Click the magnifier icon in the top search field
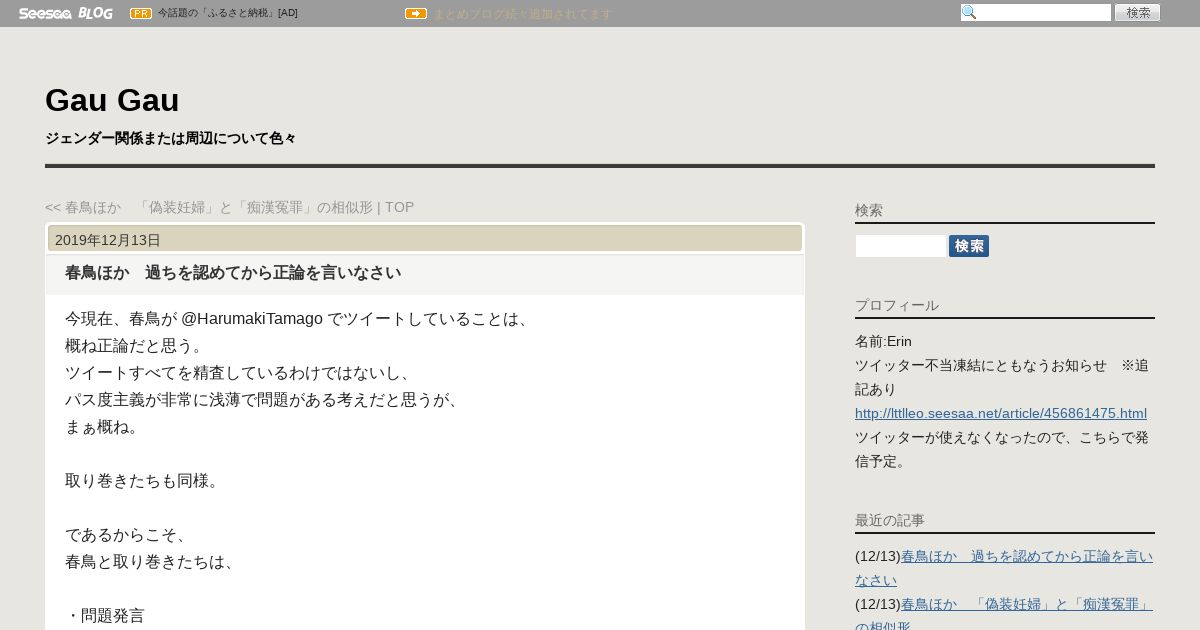Viewport: 1200px width, 630px height. 969,12
